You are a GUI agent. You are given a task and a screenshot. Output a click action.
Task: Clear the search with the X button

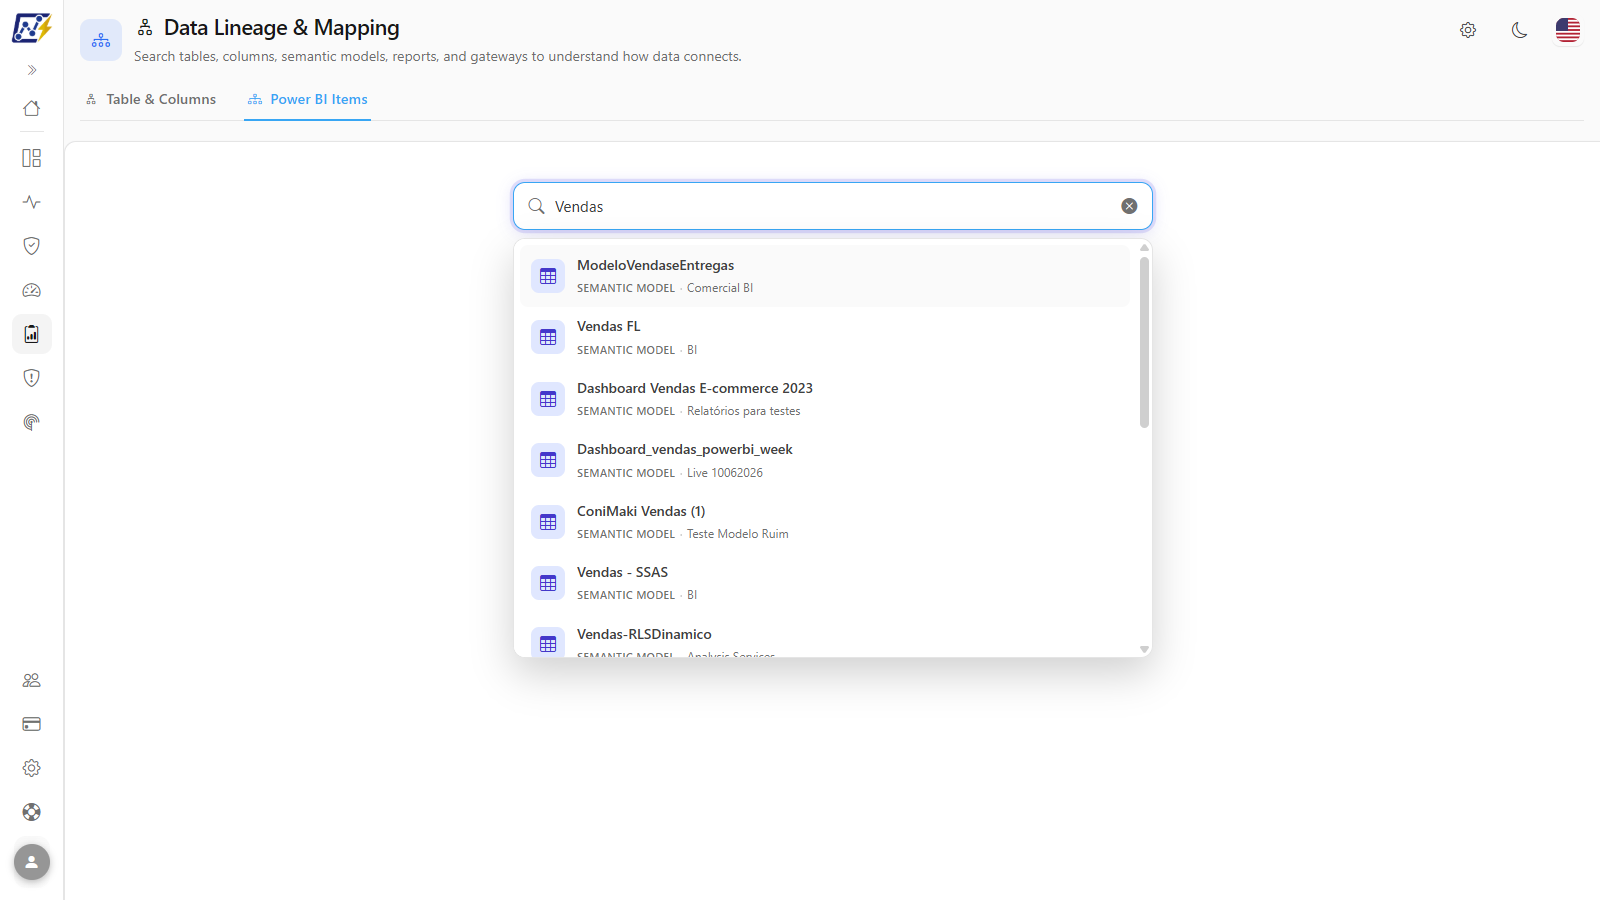(x=1129, y=206)
